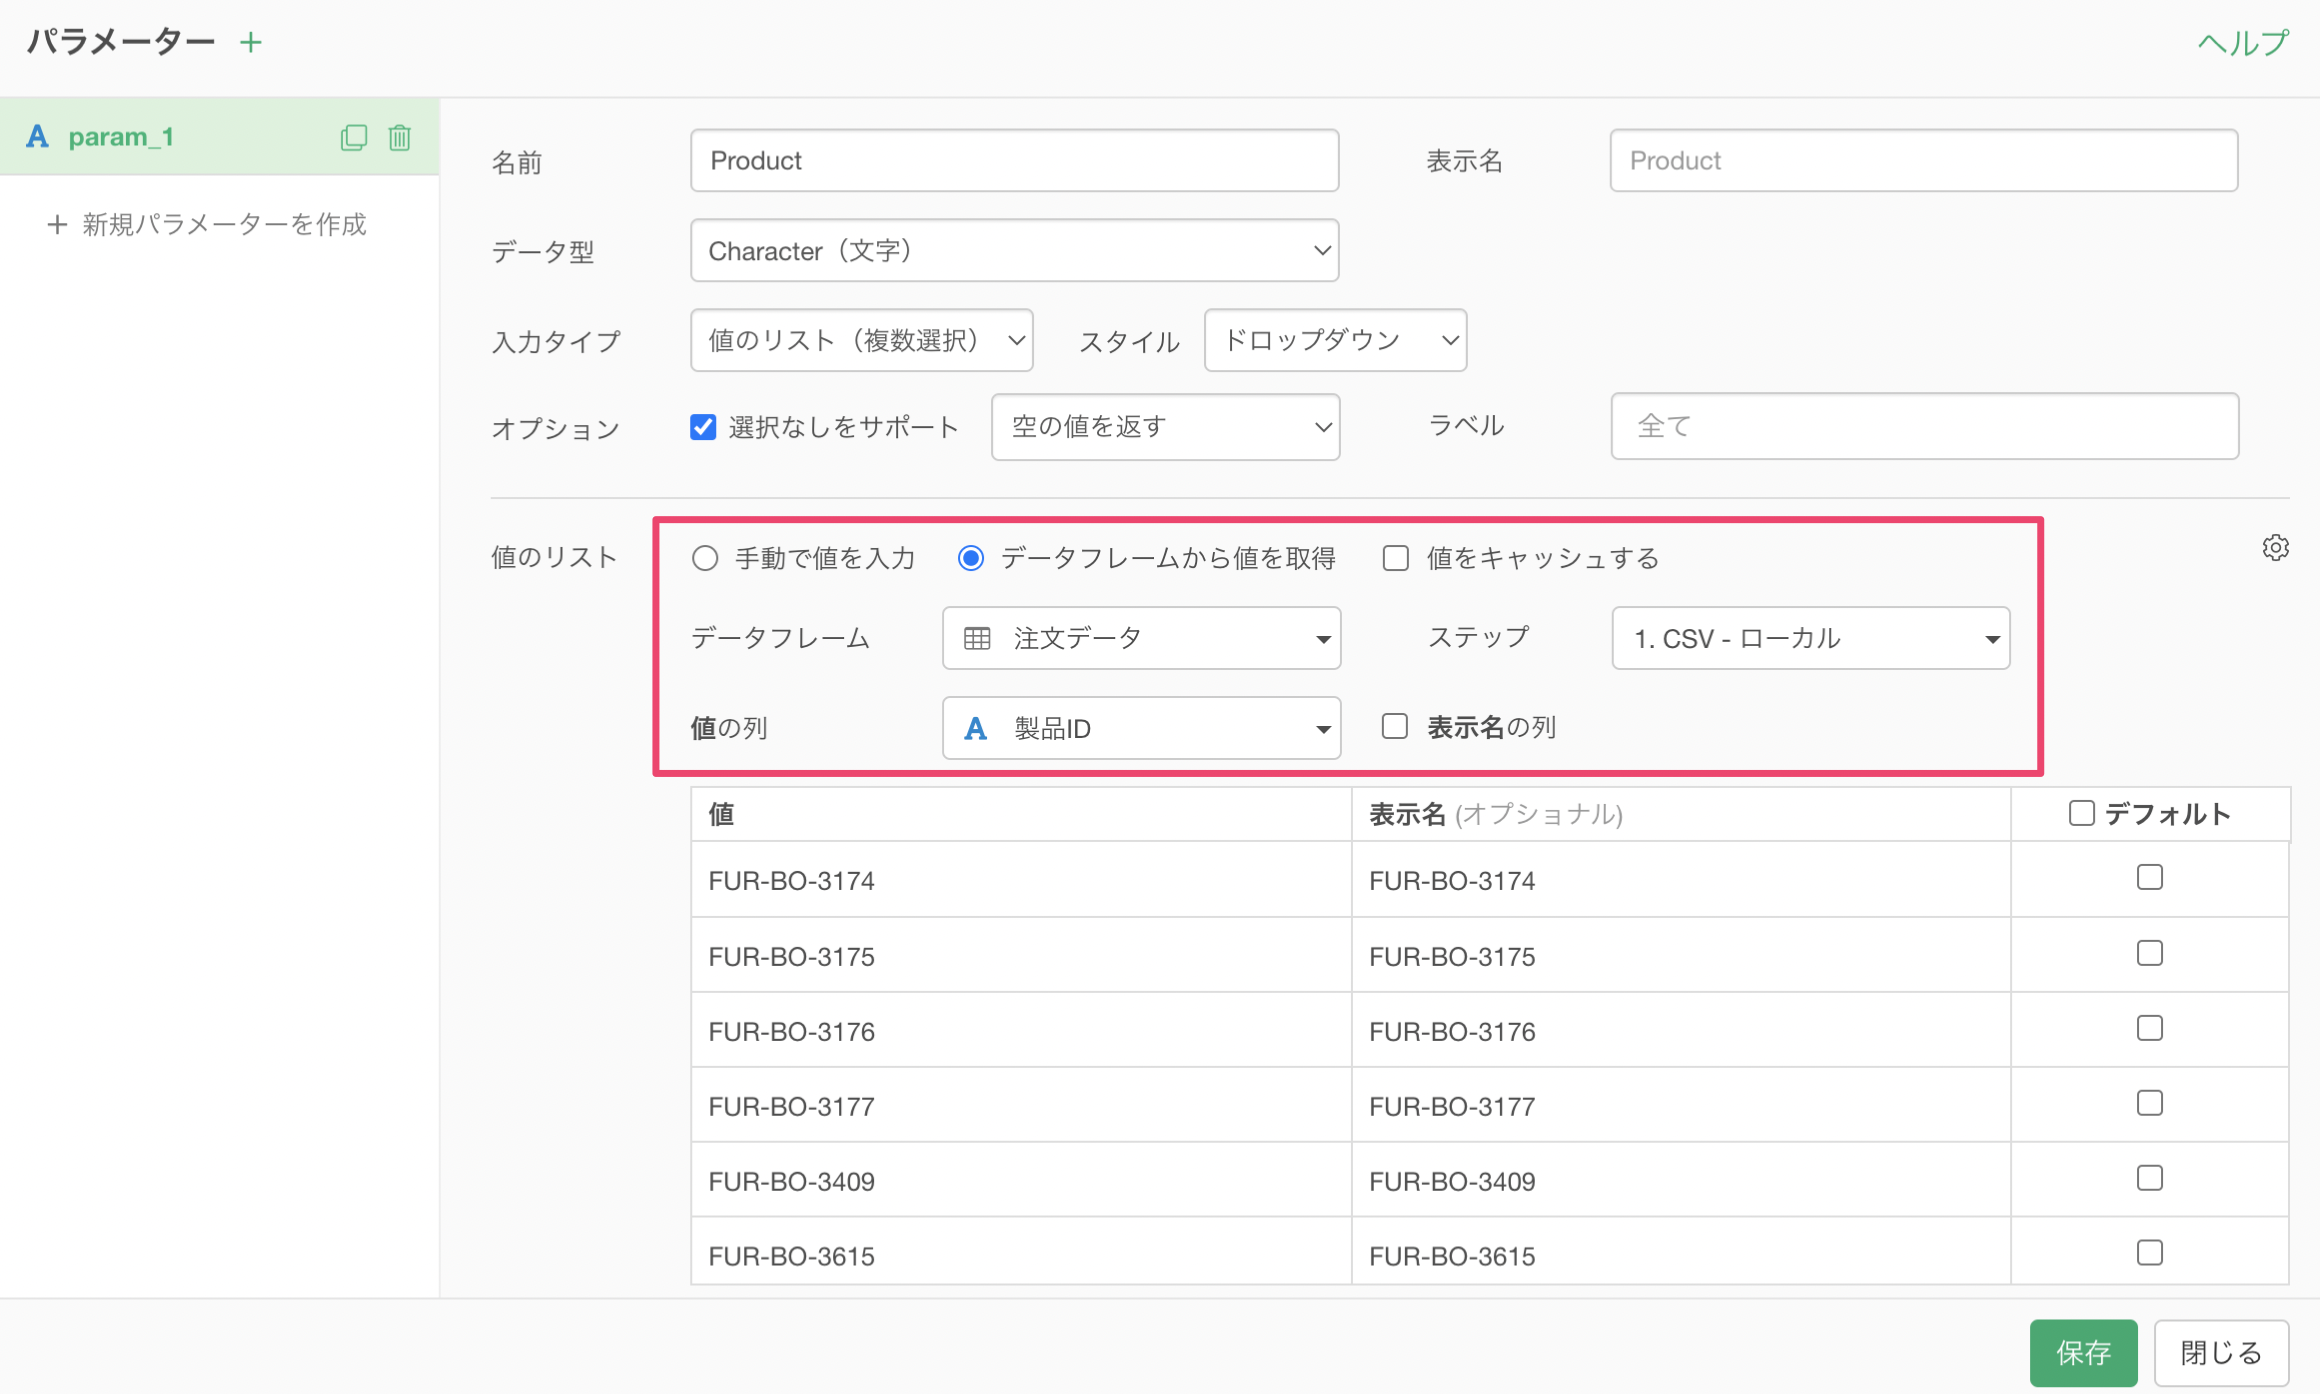
Task: Tick the 表示名の列 checkbox
Action: (x=1395, y=726)
